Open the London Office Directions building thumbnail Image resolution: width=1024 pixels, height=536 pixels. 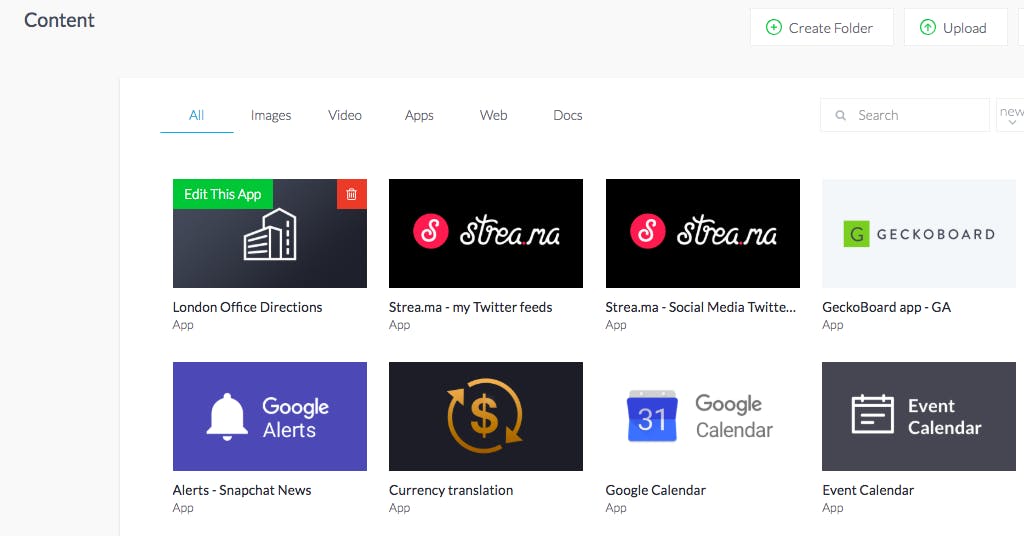coord(270,234)
